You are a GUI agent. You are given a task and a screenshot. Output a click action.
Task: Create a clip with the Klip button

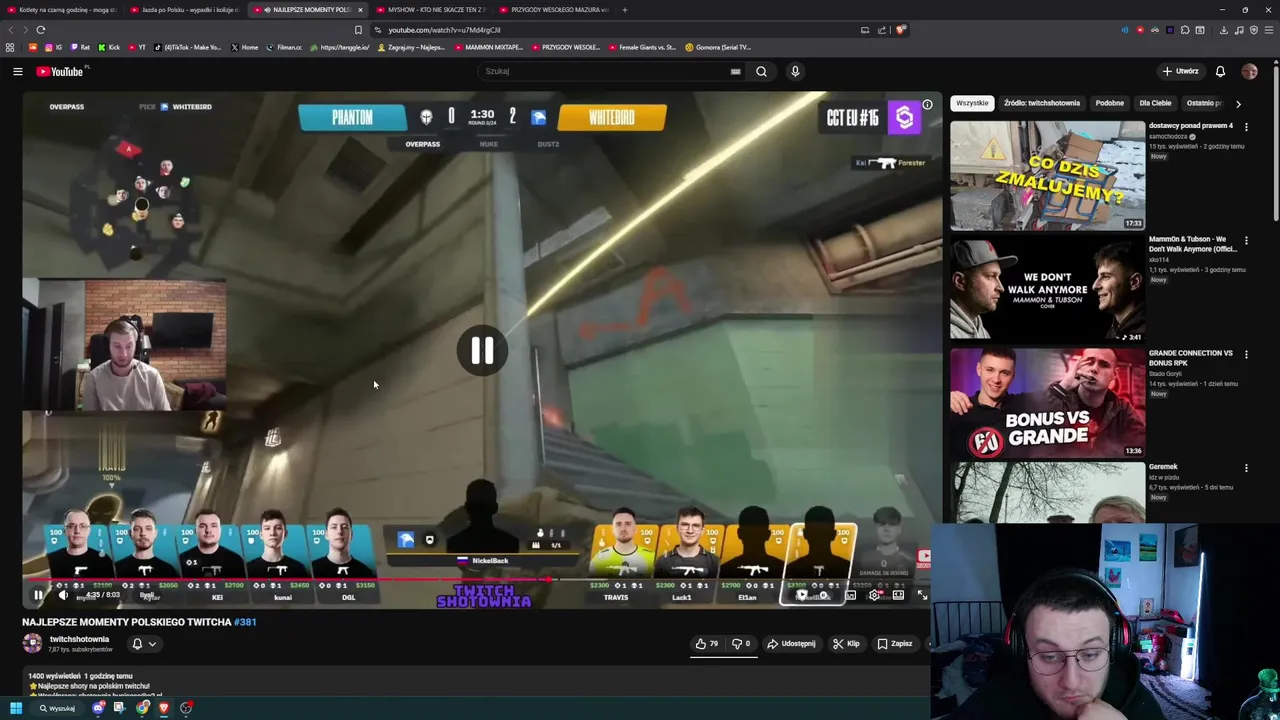pos(846,644)
